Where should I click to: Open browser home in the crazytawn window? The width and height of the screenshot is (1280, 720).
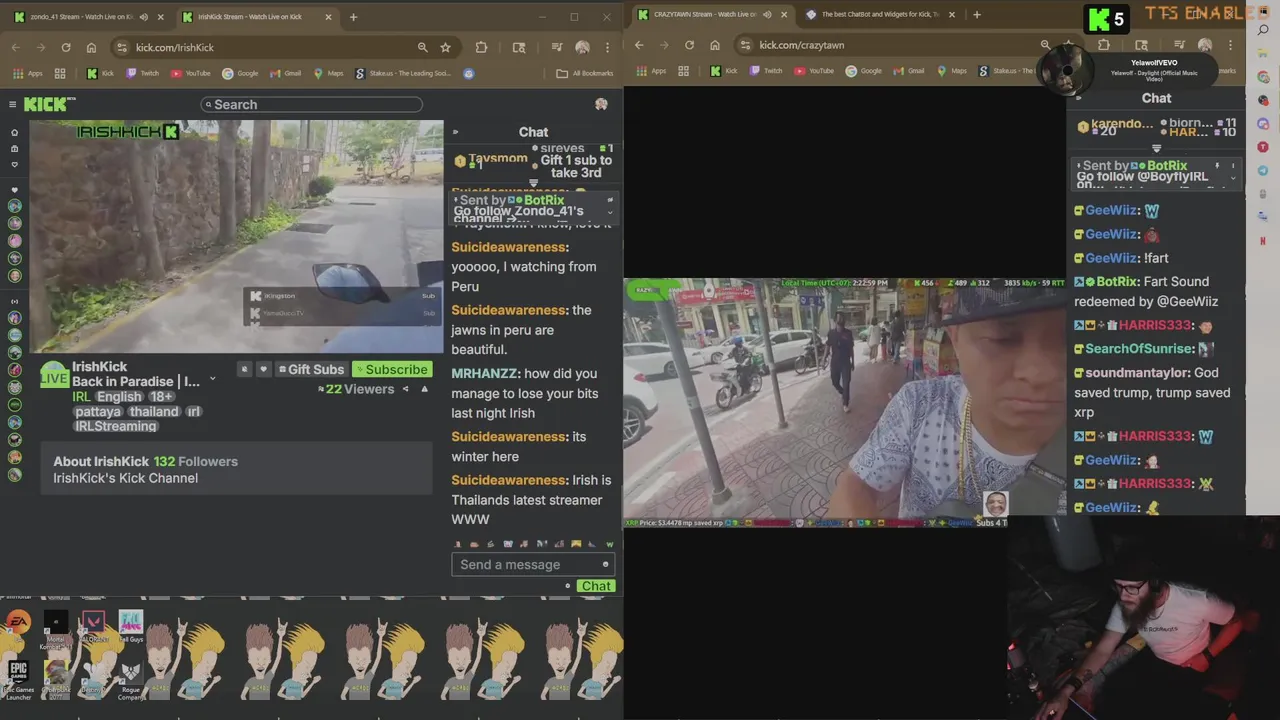point(714,45)
